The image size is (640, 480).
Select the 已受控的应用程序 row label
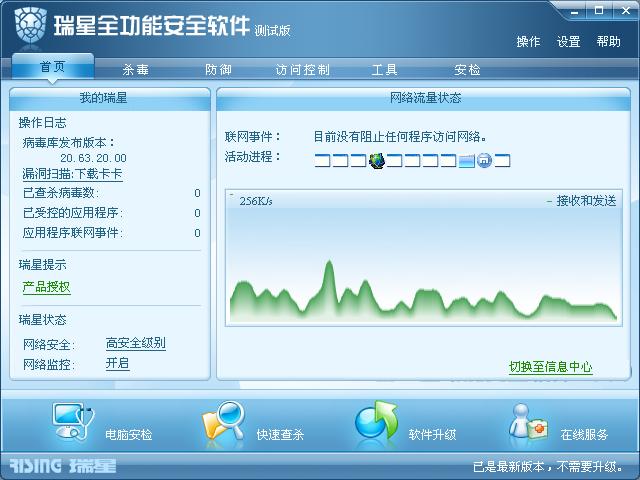click(x=73, y=213)
